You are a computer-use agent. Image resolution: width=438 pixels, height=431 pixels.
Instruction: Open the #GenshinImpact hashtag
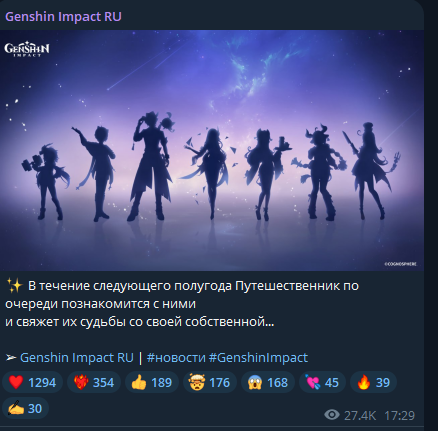[258, 357]
